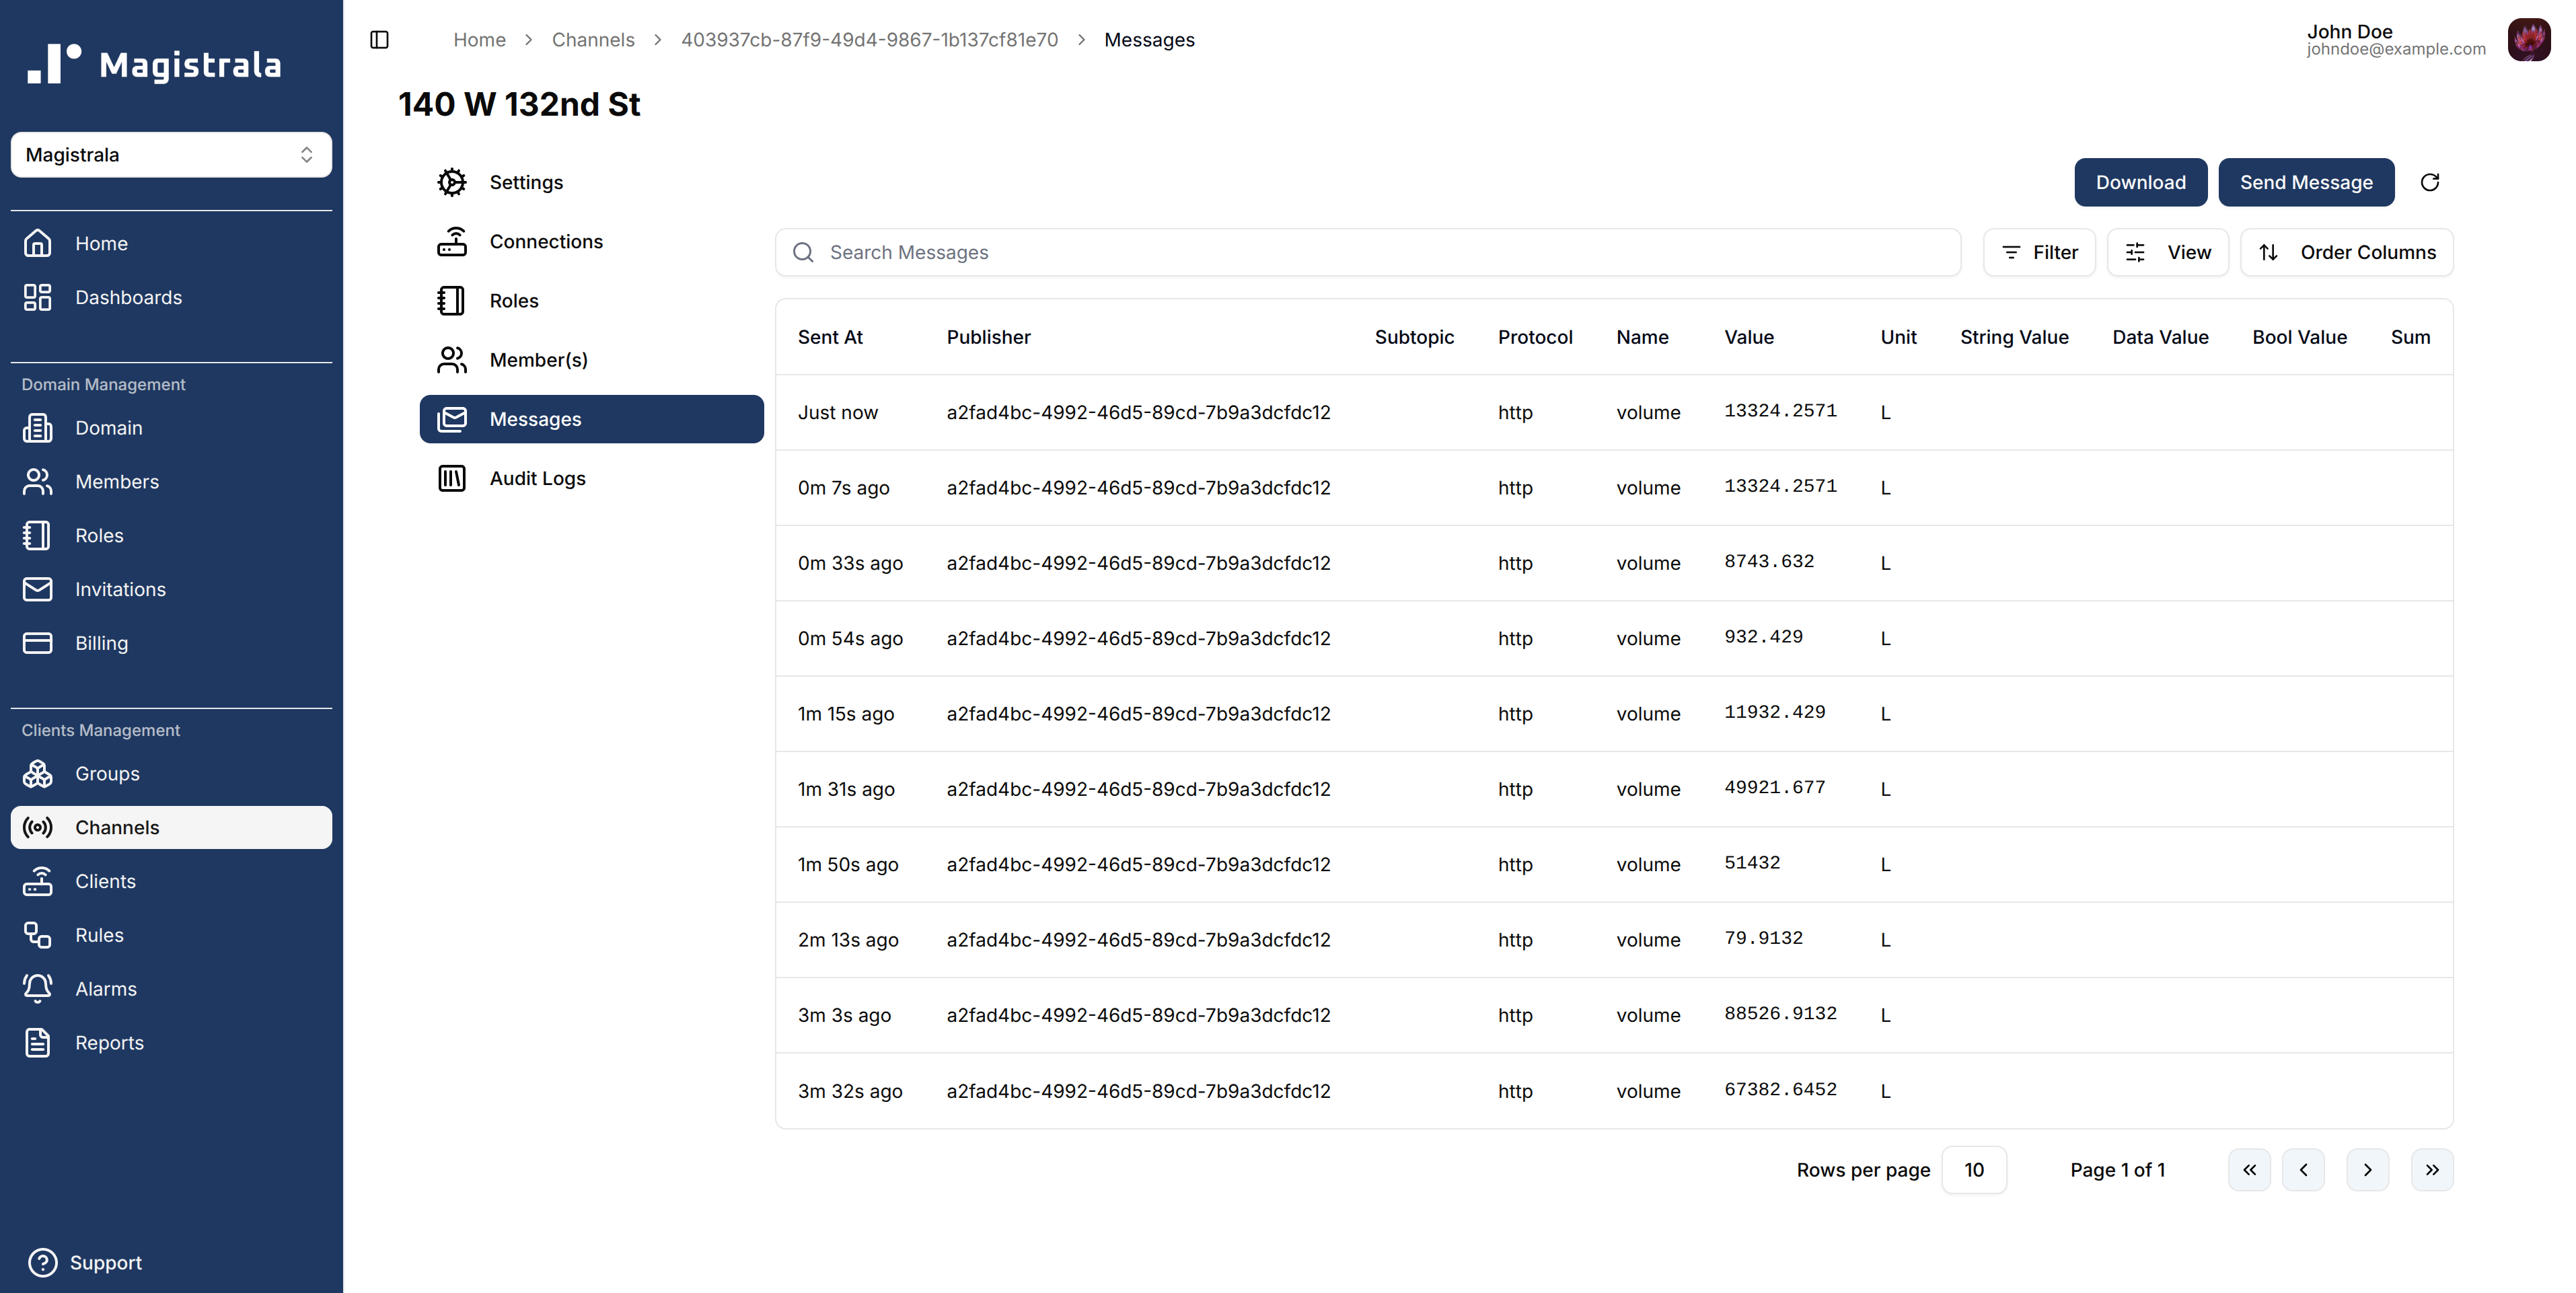Click the Send Message button
Screen dimensions: 2576x1293
[x=2305, y=182]
